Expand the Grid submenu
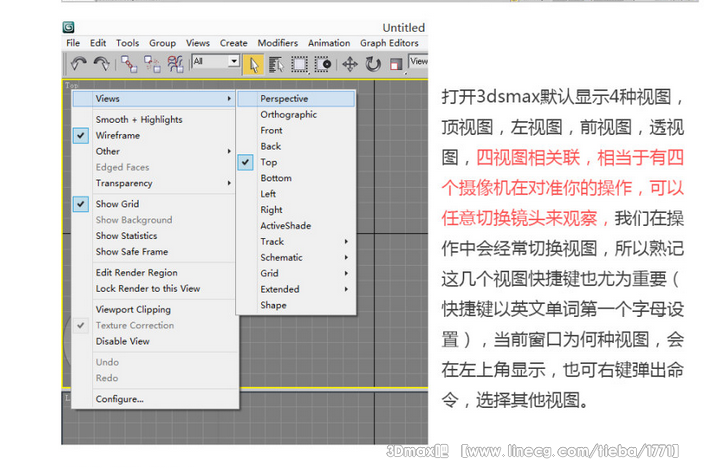Screen dimensions: 708x468 [296, 273]
